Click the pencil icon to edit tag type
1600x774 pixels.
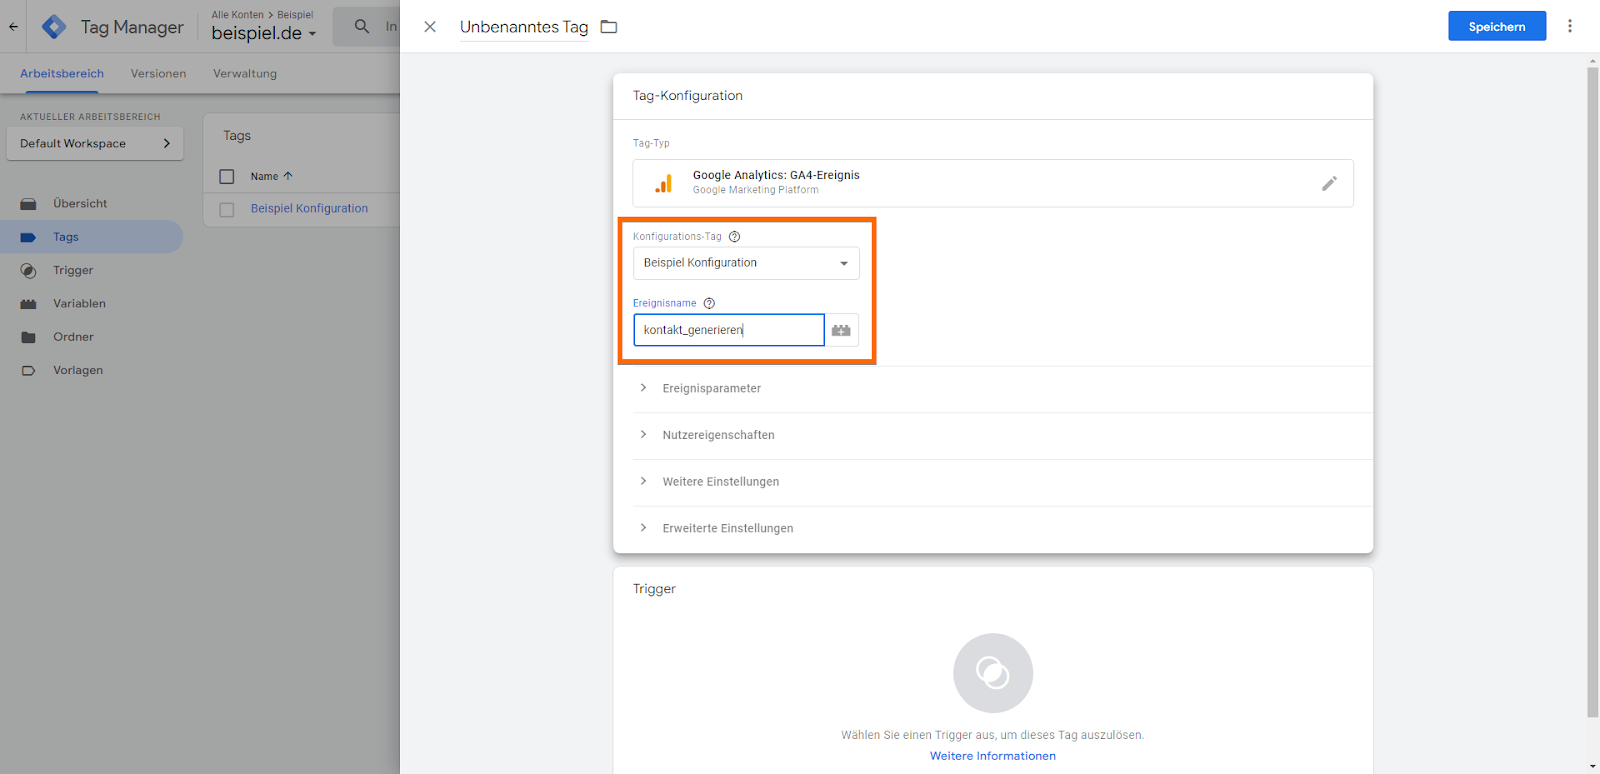[x=1329, y=183]
